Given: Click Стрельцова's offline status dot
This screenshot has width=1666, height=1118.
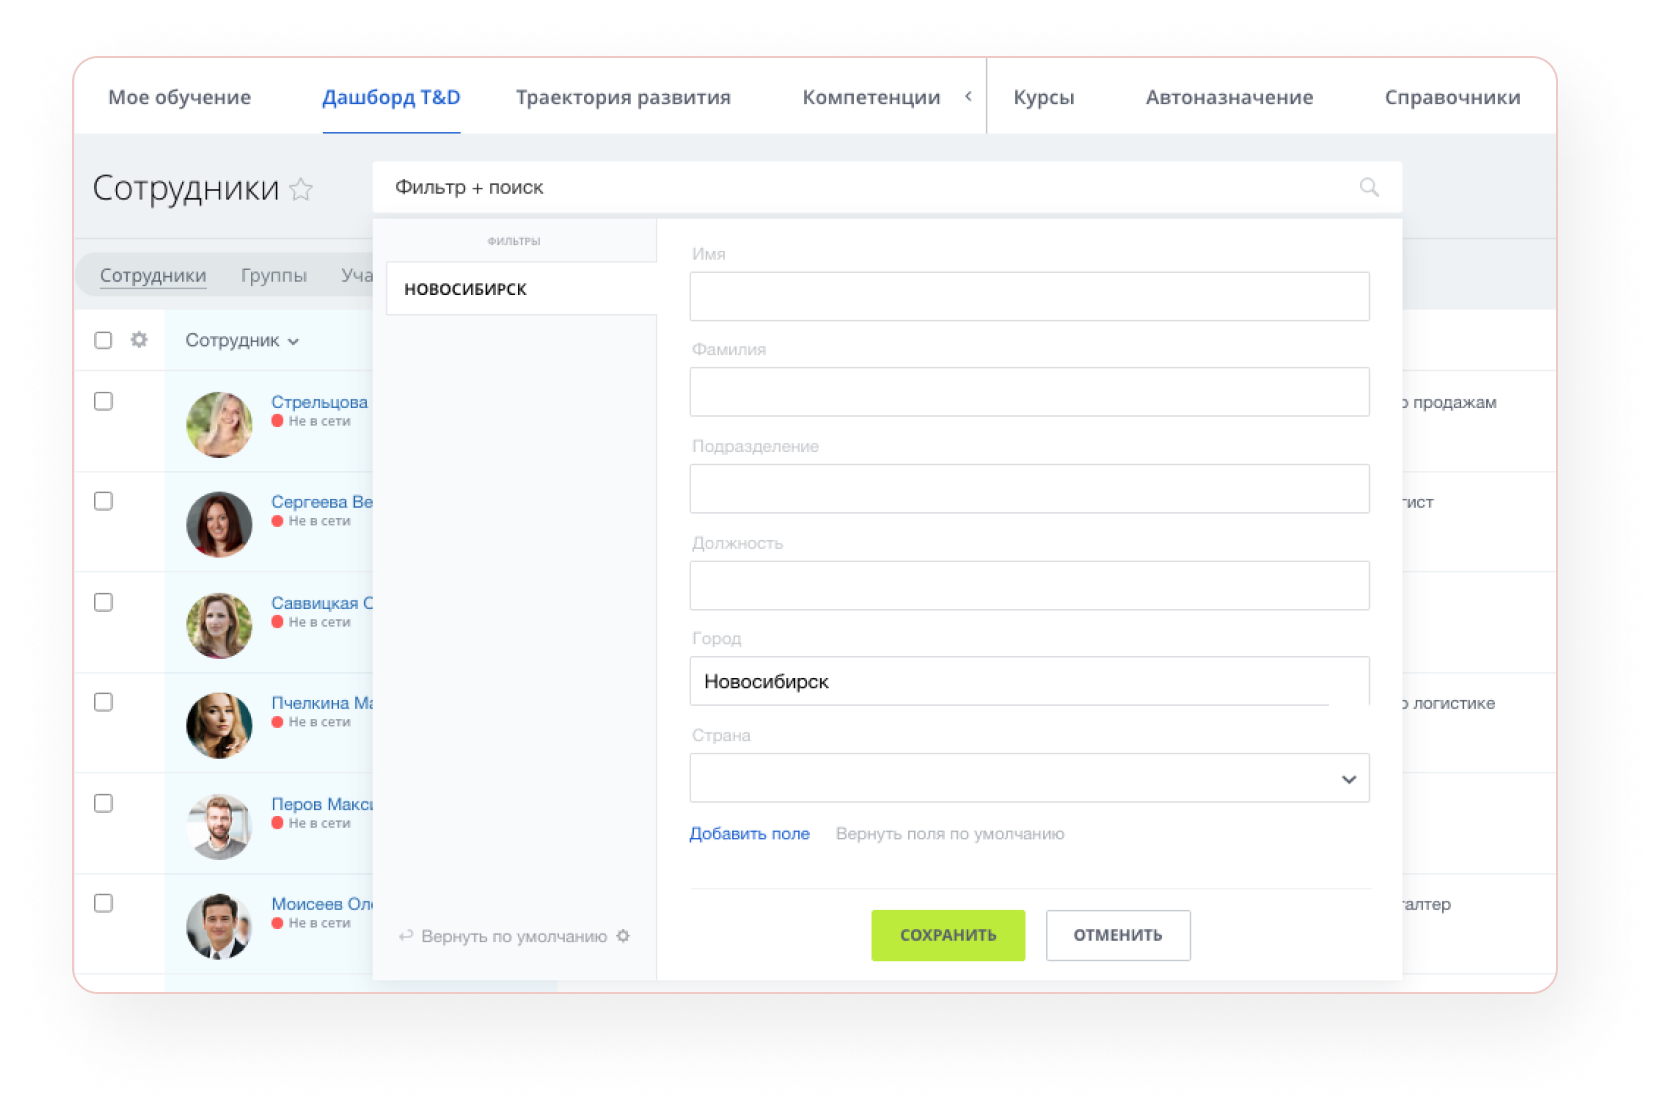Looking at the screenshot, I should point(280,422).
